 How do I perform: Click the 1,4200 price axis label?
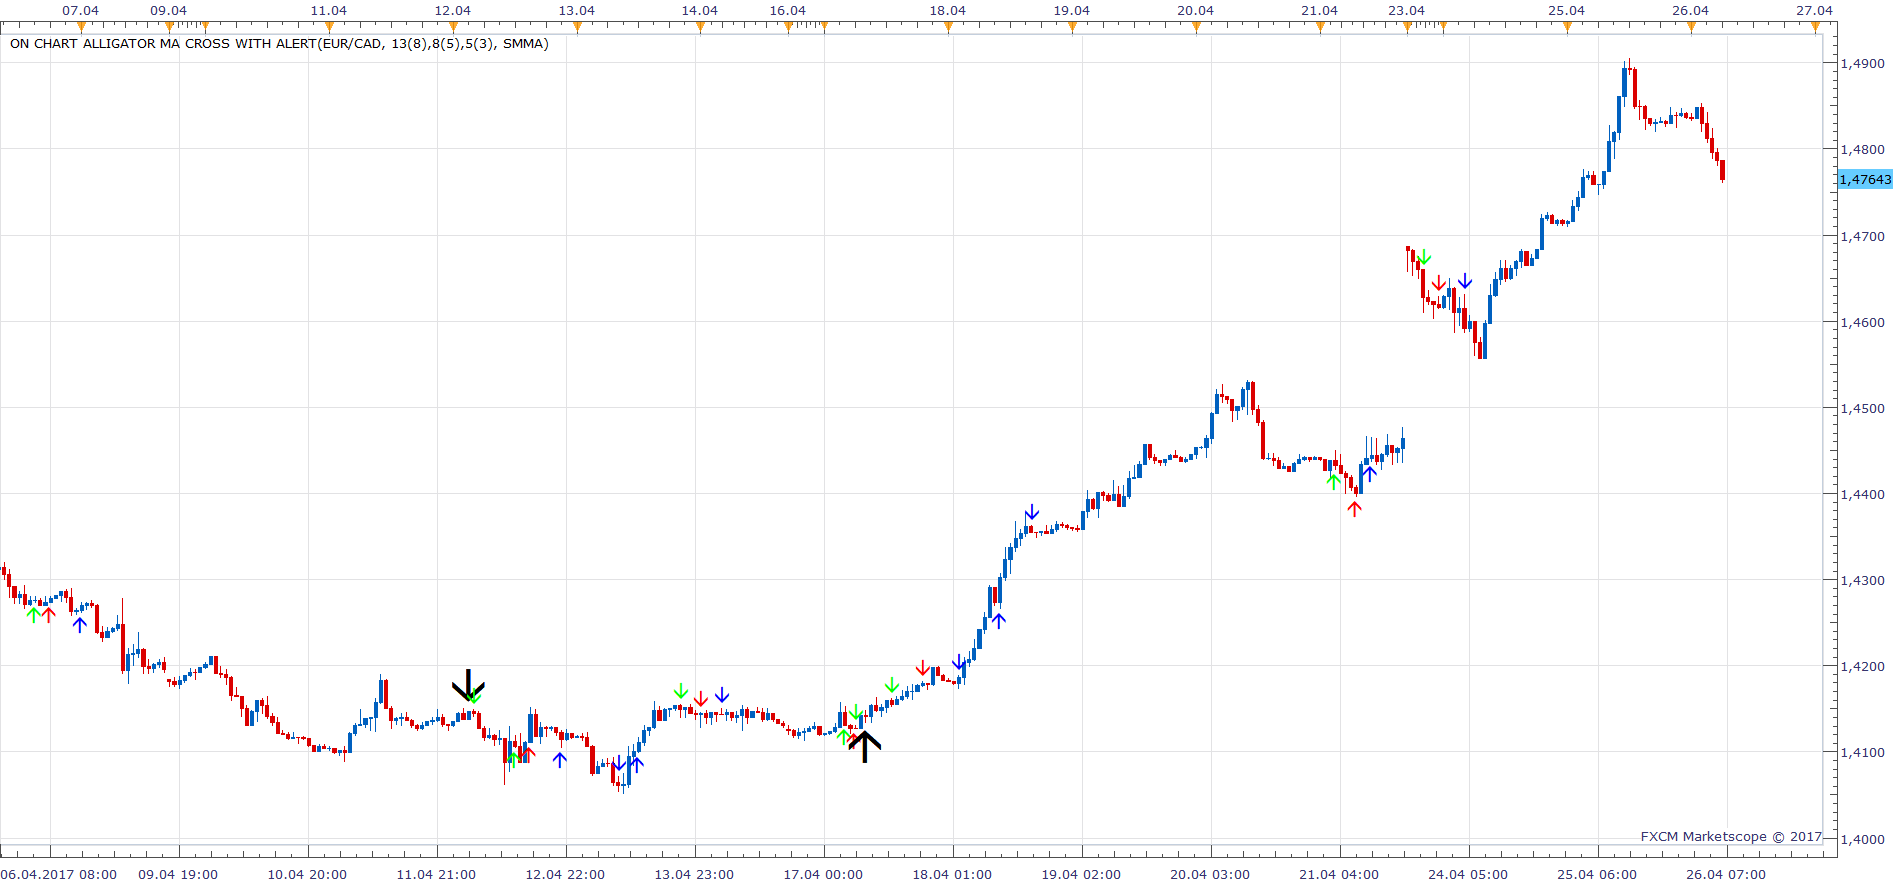pyautogui.click(x=1862, y=666)
